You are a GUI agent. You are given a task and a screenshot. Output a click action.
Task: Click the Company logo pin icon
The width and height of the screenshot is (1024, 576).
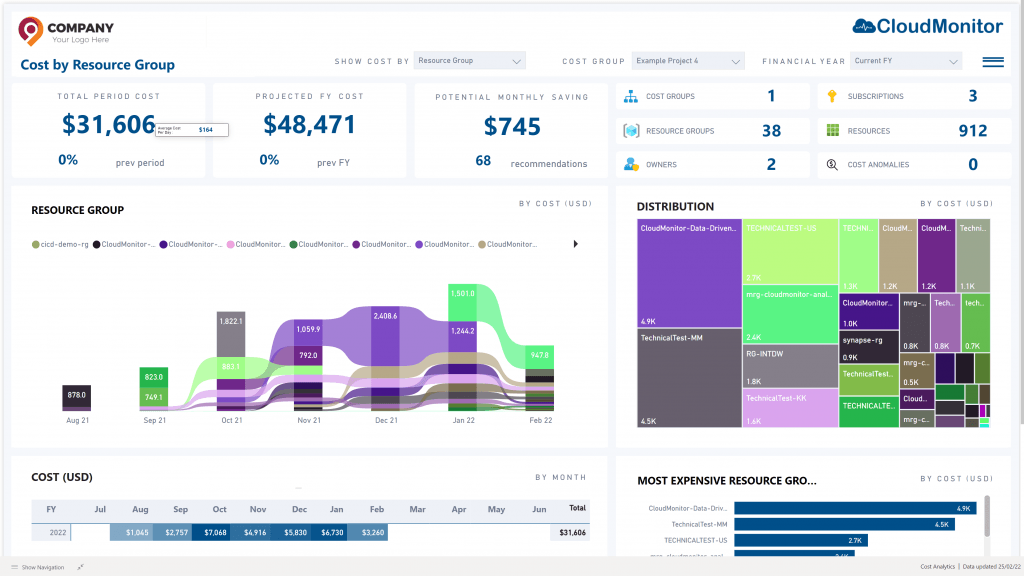(x=30, y=31)
